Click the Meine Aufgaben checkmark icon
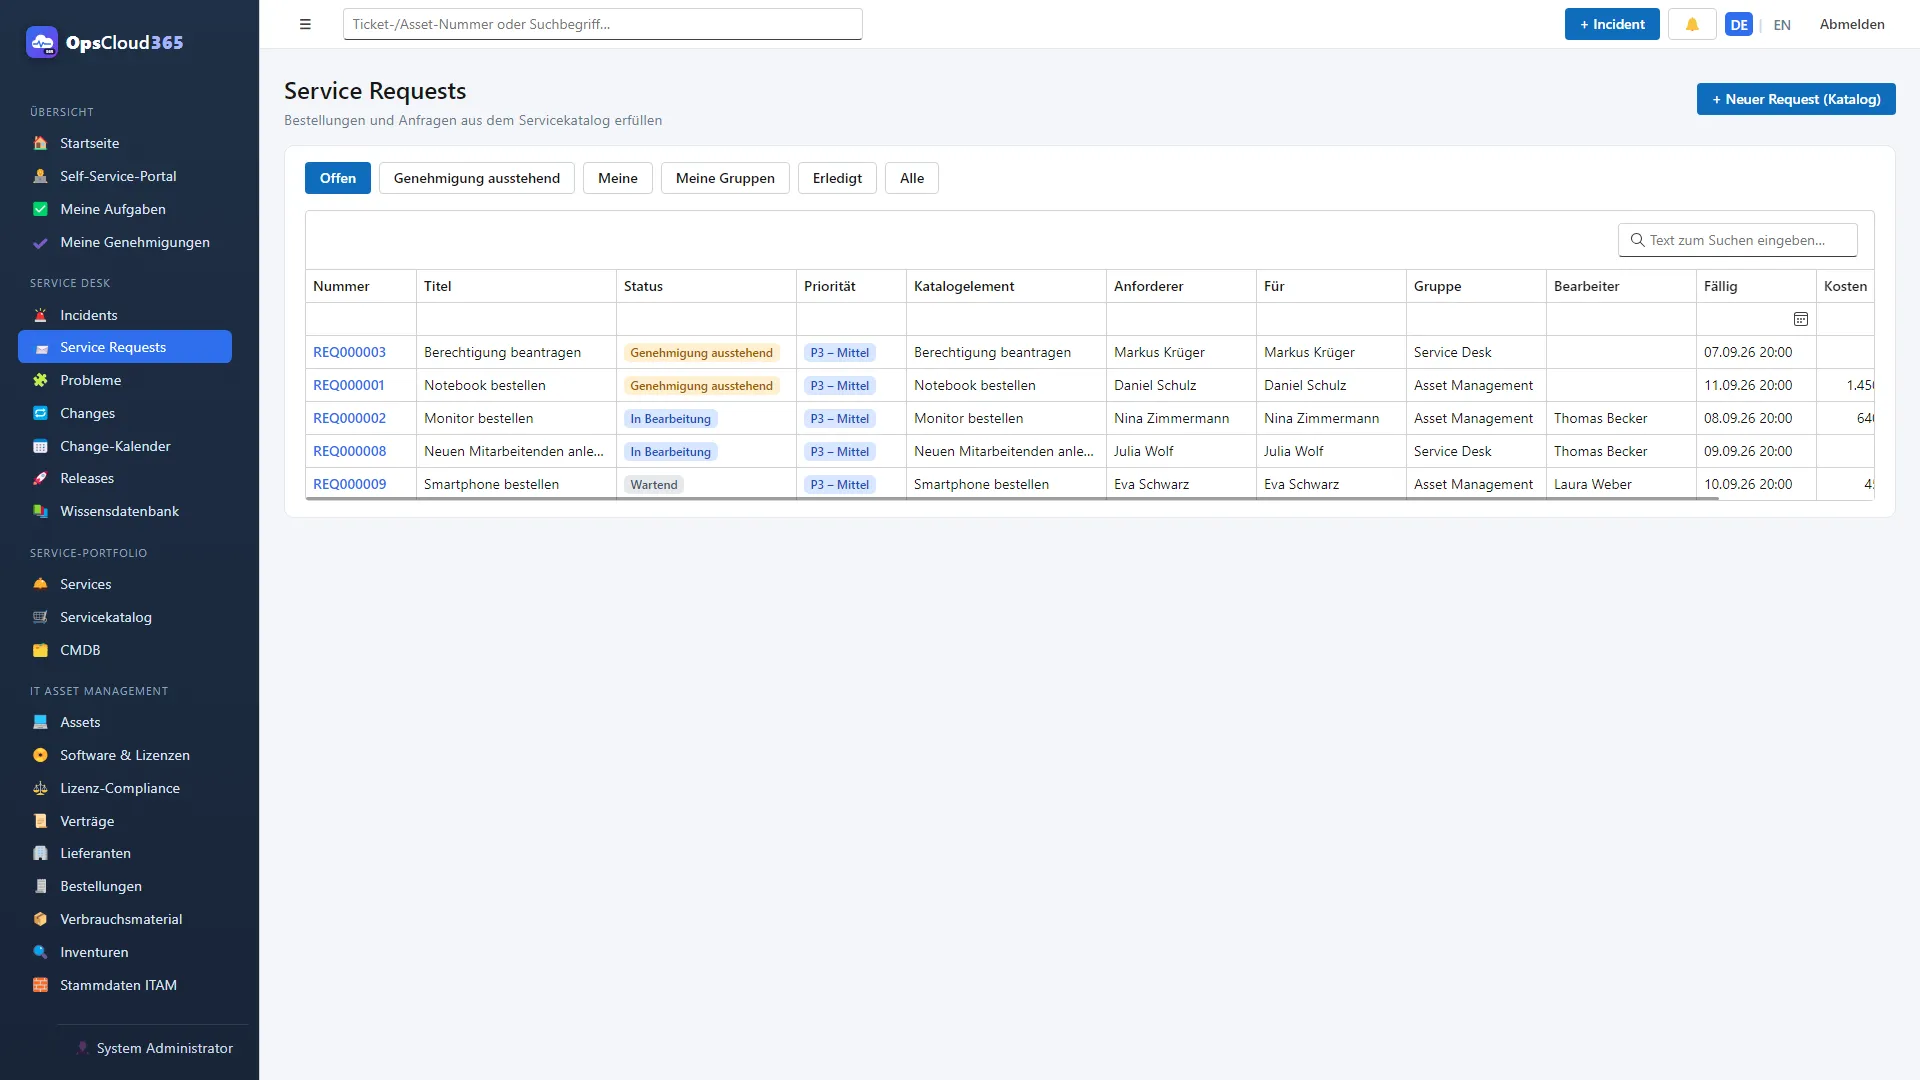Image resolution: width=1920 pixels, height=1080 pixels. point(40,209)
